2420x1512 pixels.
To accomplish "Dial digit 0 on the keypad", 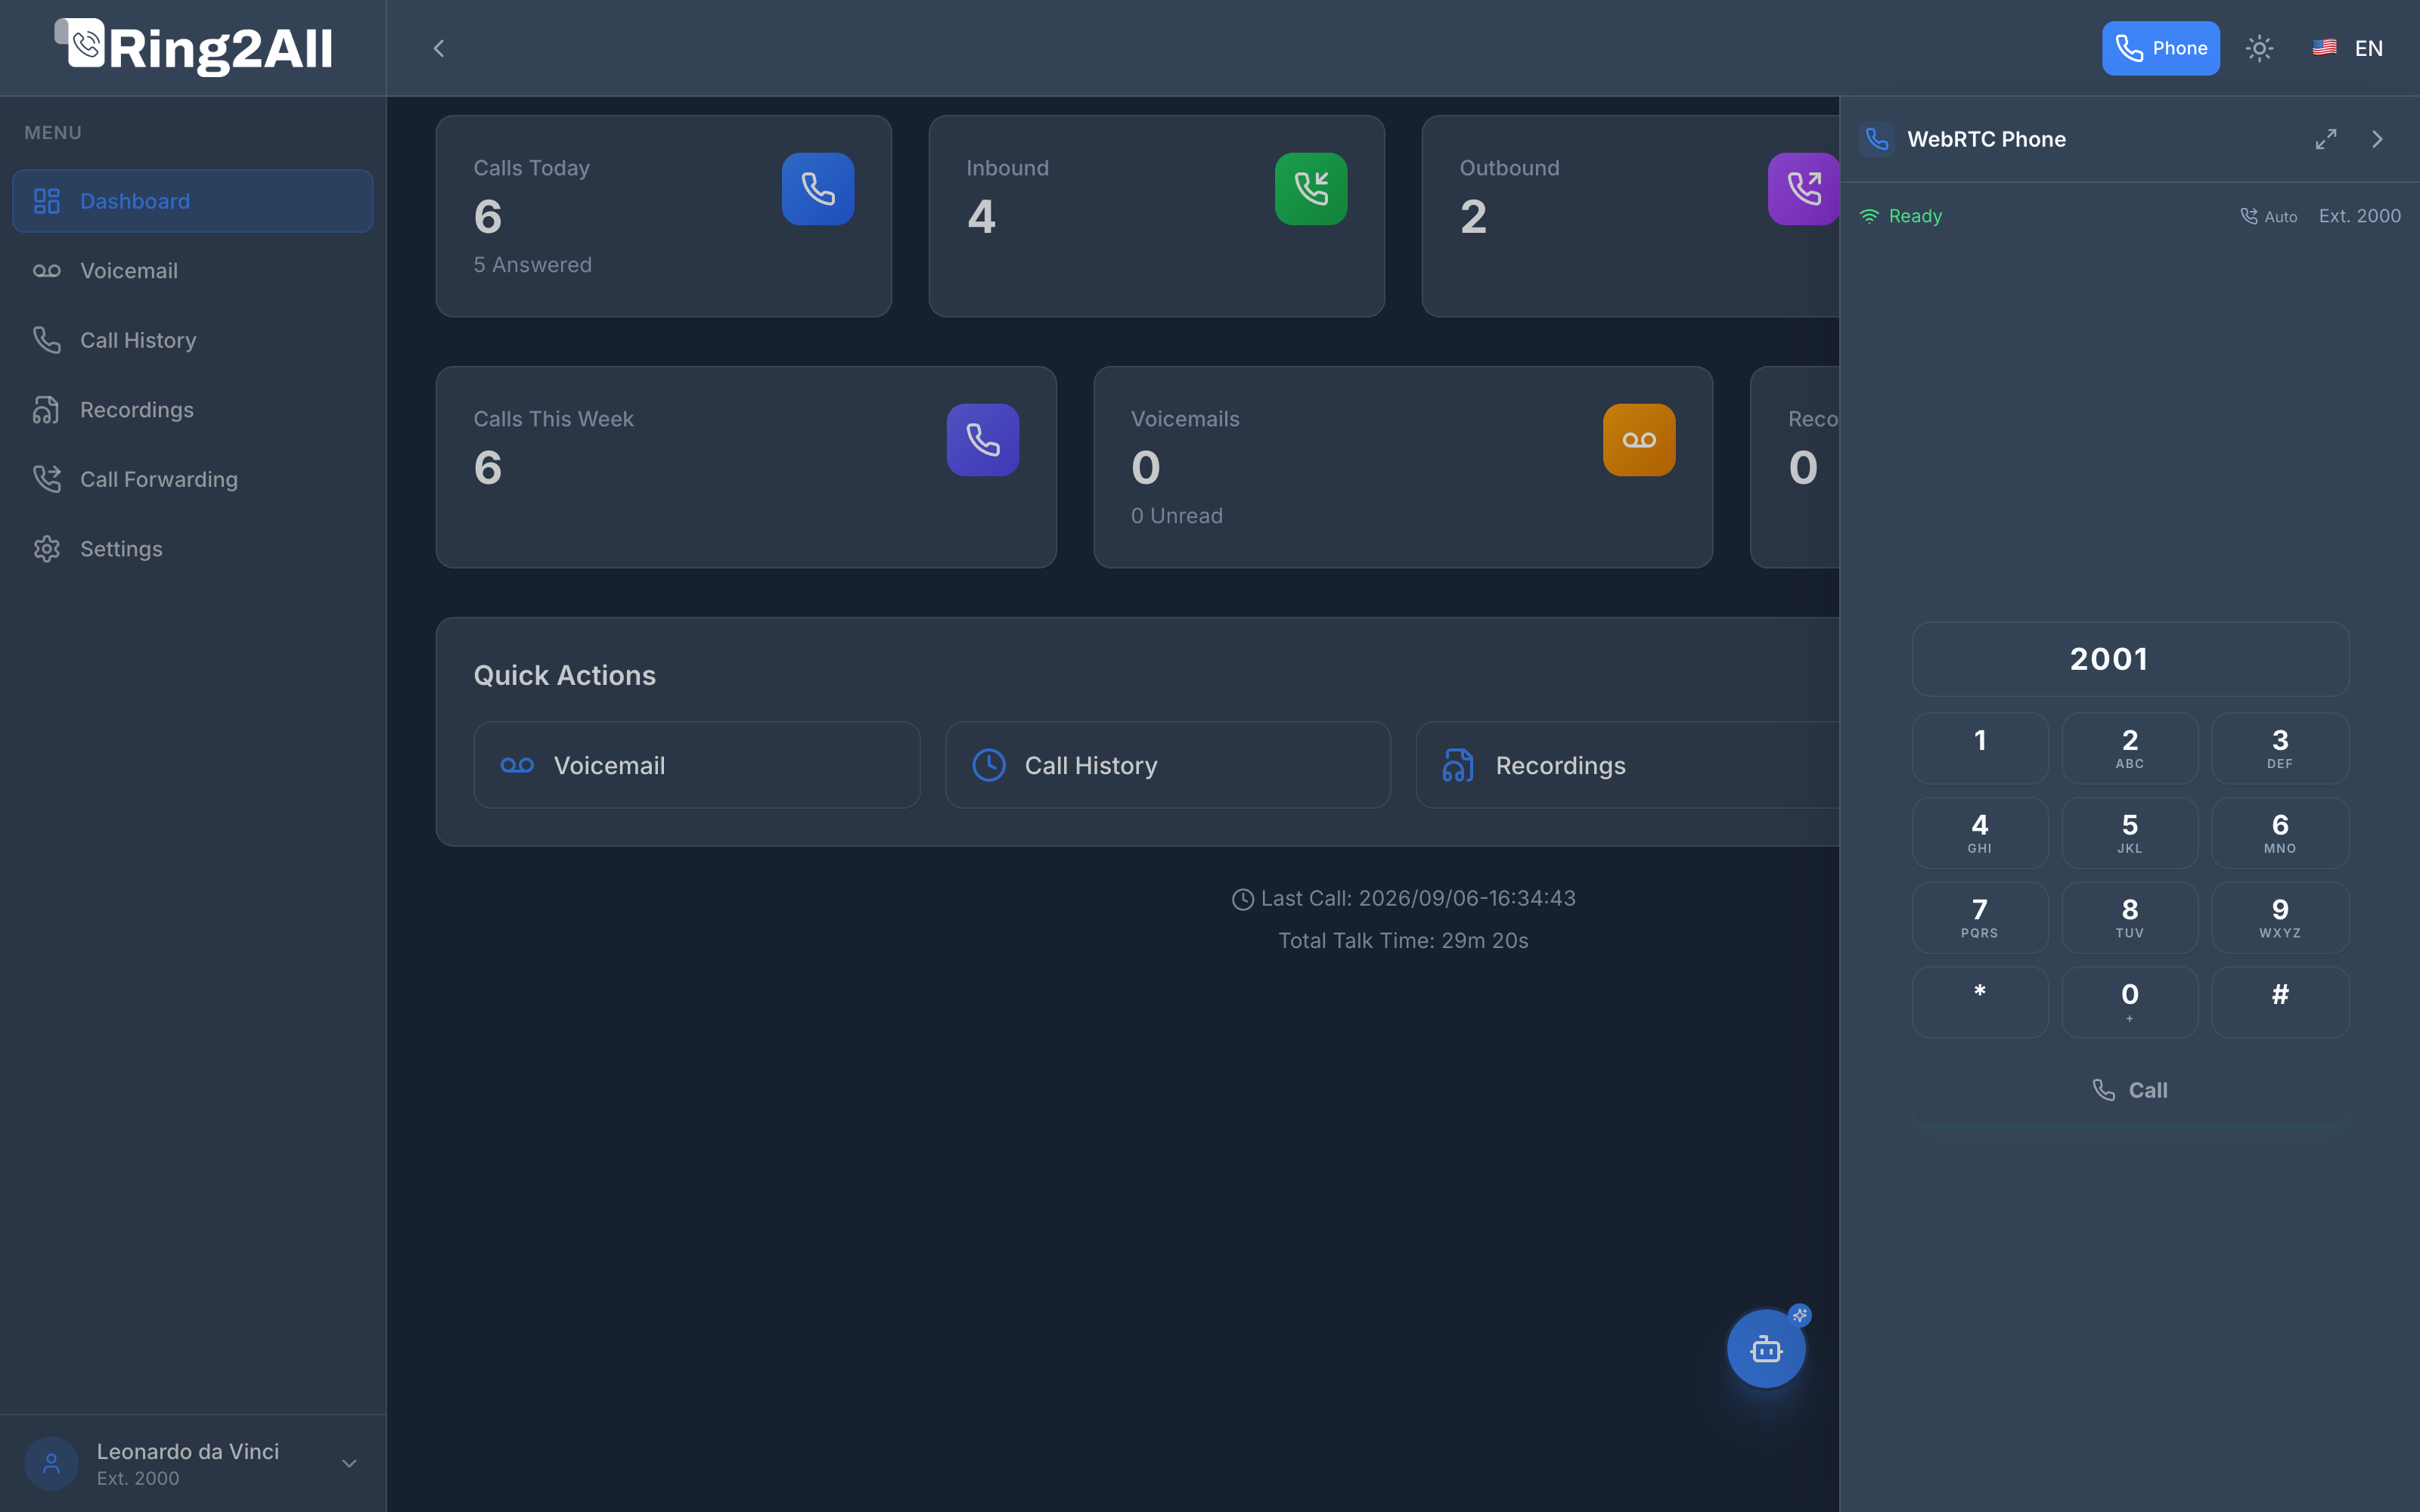I will (2130, 1002).
